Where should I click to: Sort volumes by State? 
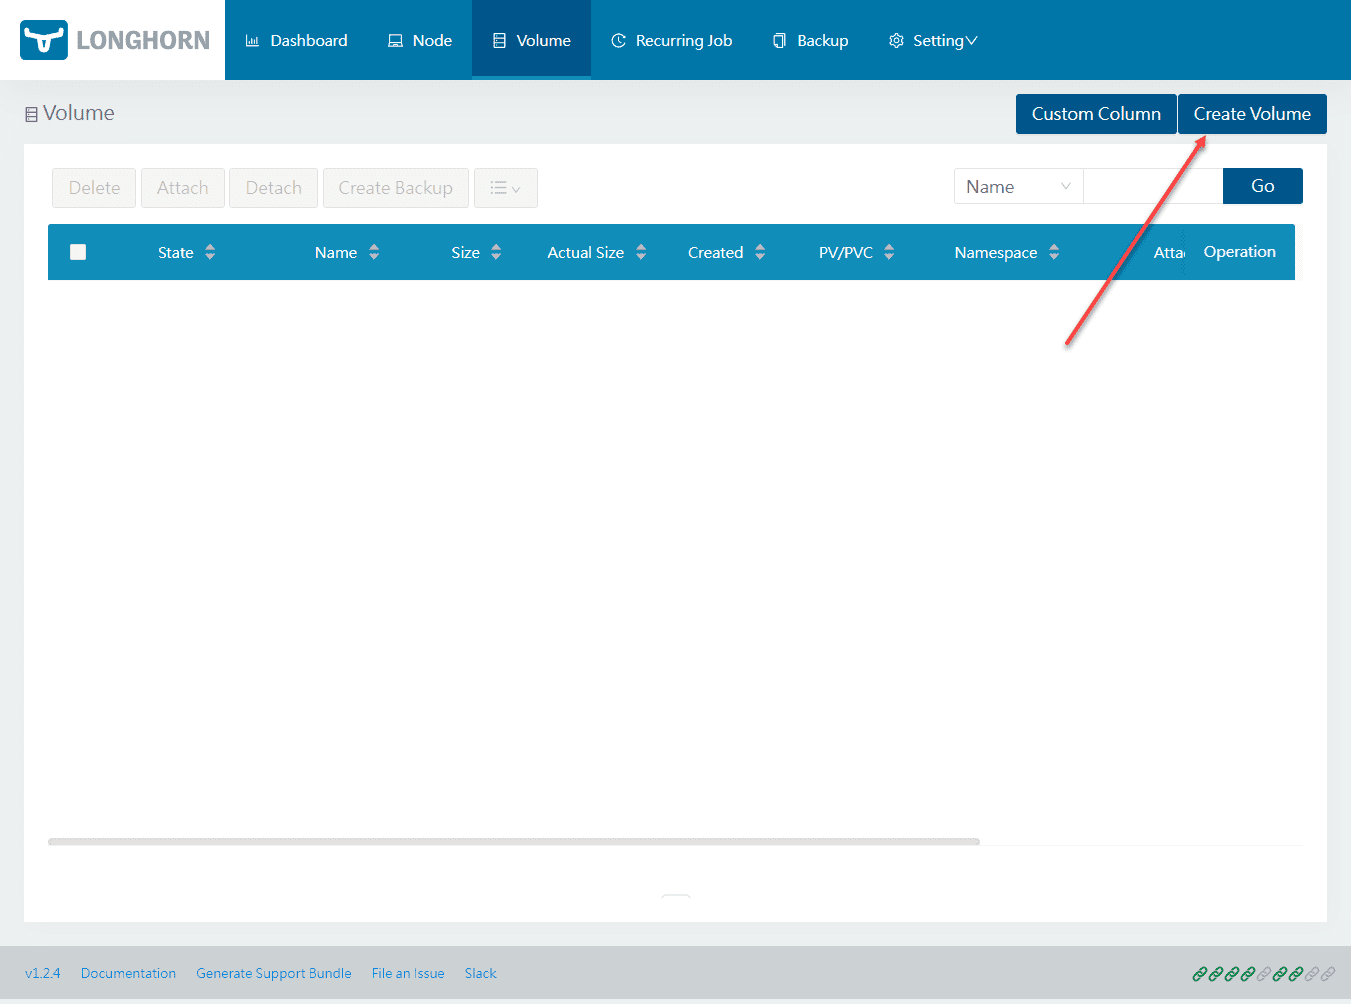point(186,252)
